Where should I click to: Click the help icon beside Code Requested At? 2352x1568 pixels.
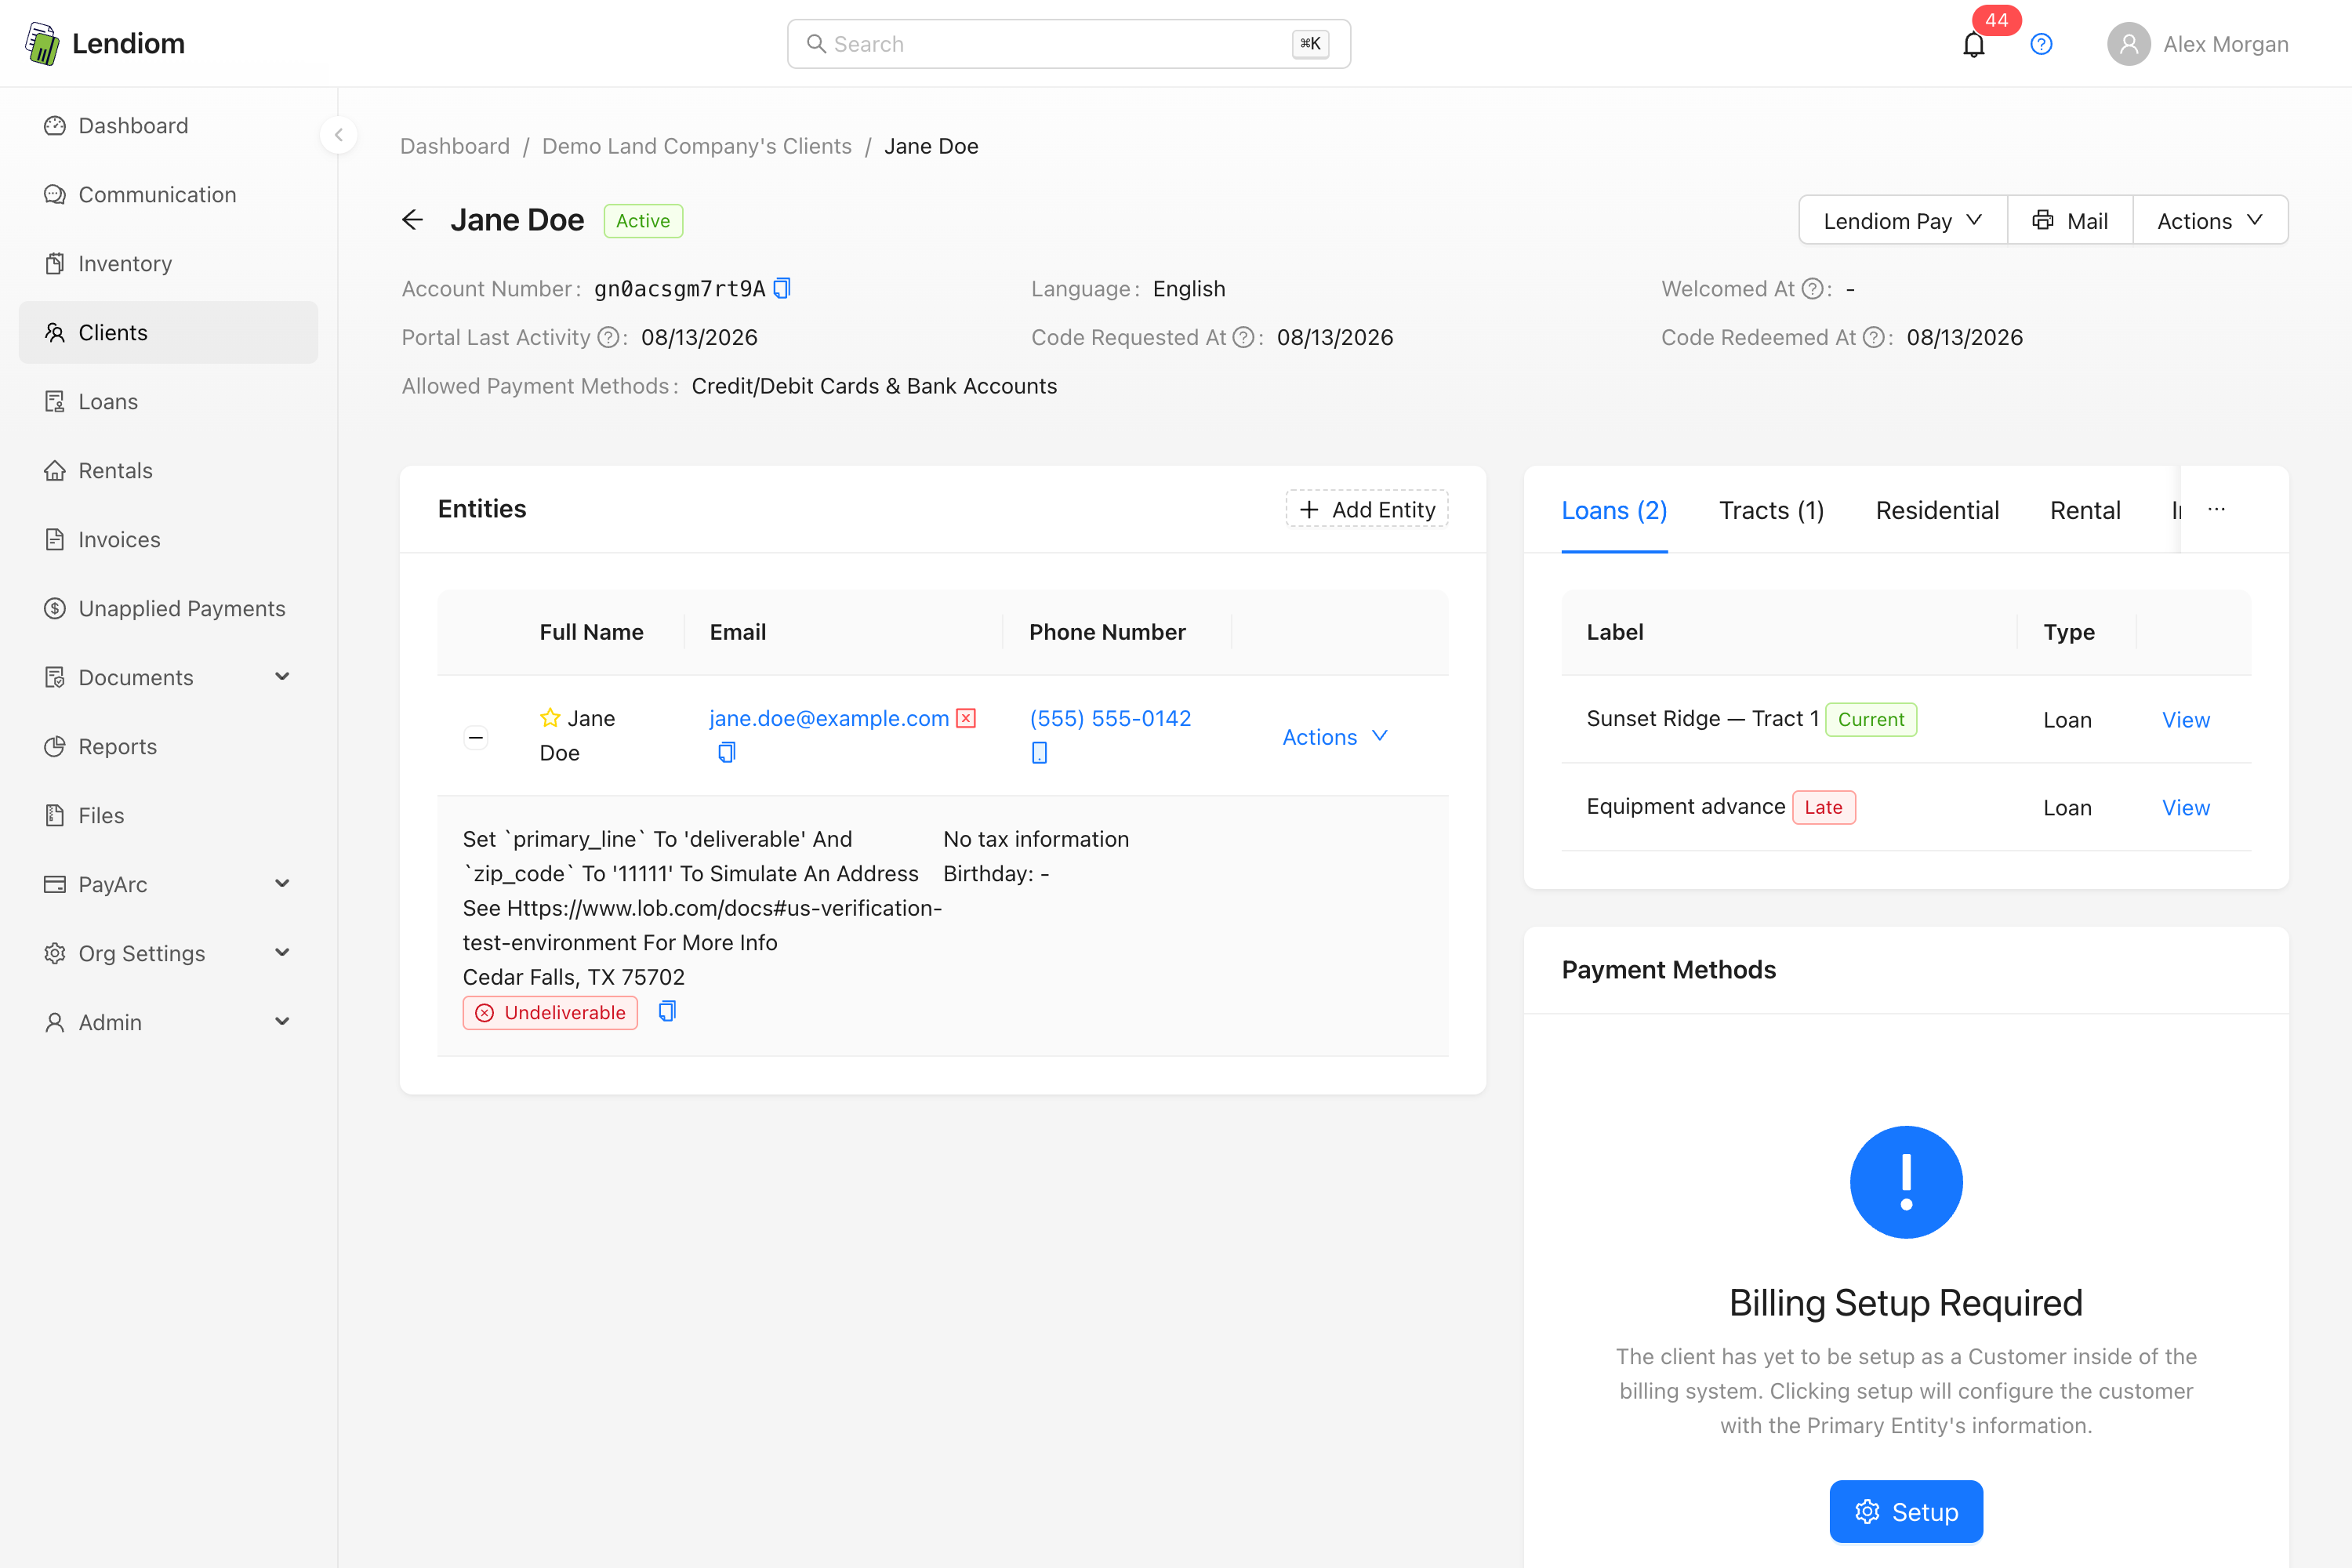click(1243, 337)
